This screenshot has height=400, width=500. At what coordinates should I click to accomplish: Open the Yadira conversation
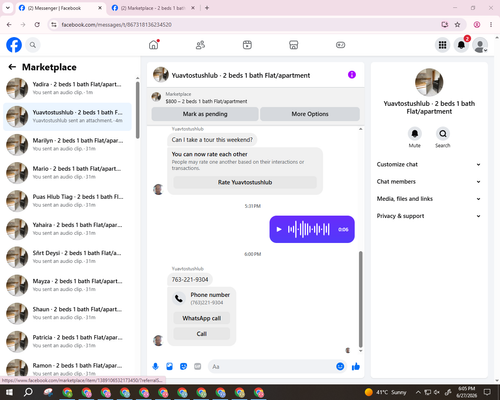click(x=67, y=88)
